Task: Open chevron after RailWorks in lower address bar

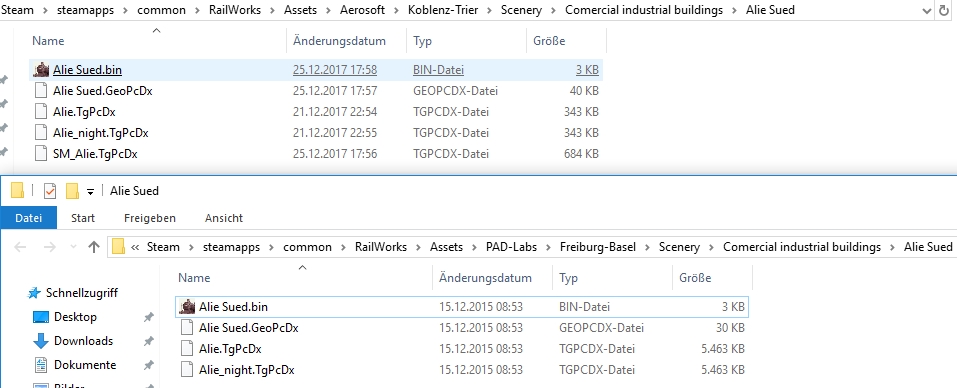Action: click(x=419, y=247)
